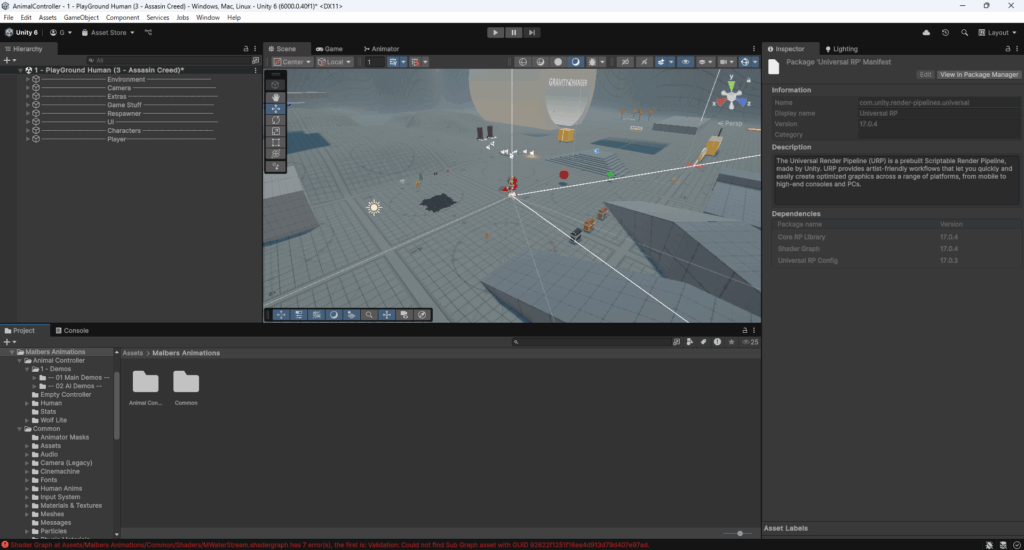Viewport: 1024px width, 550px height.
Task: Select the Move tool in Scene
Action: coord(276,108)
